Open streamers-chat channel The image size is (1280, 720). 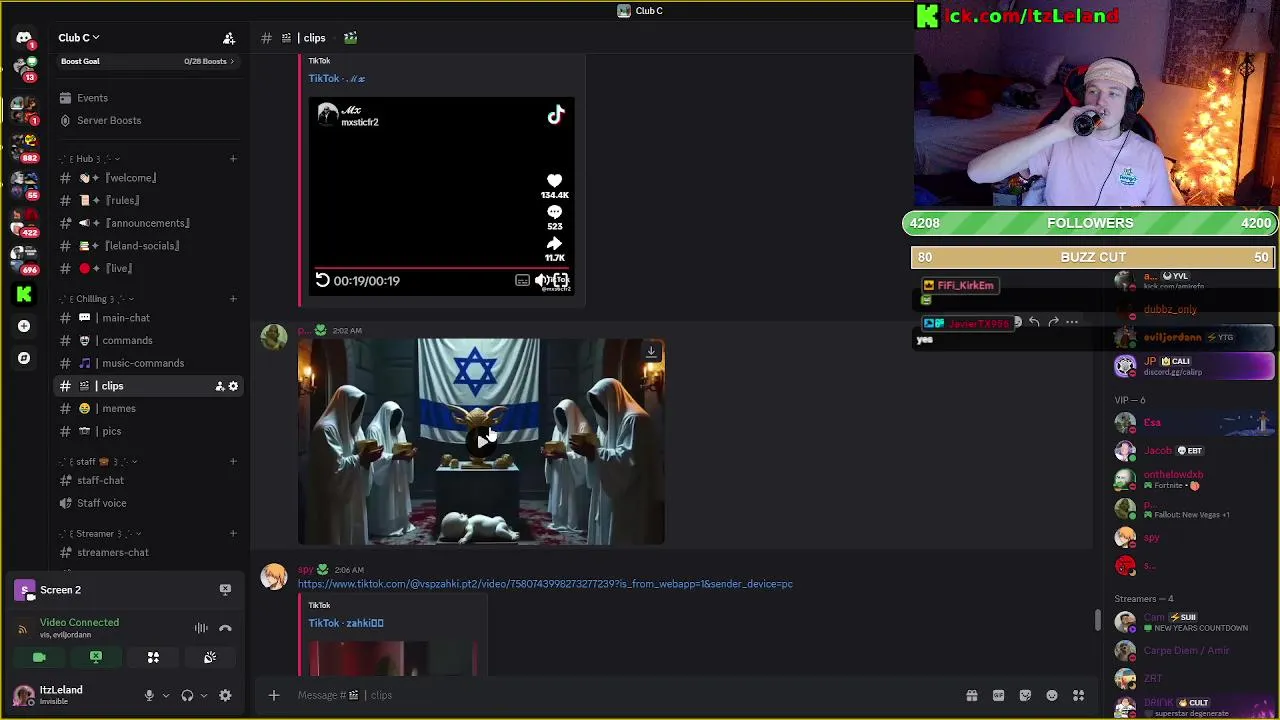coord(148,552)
